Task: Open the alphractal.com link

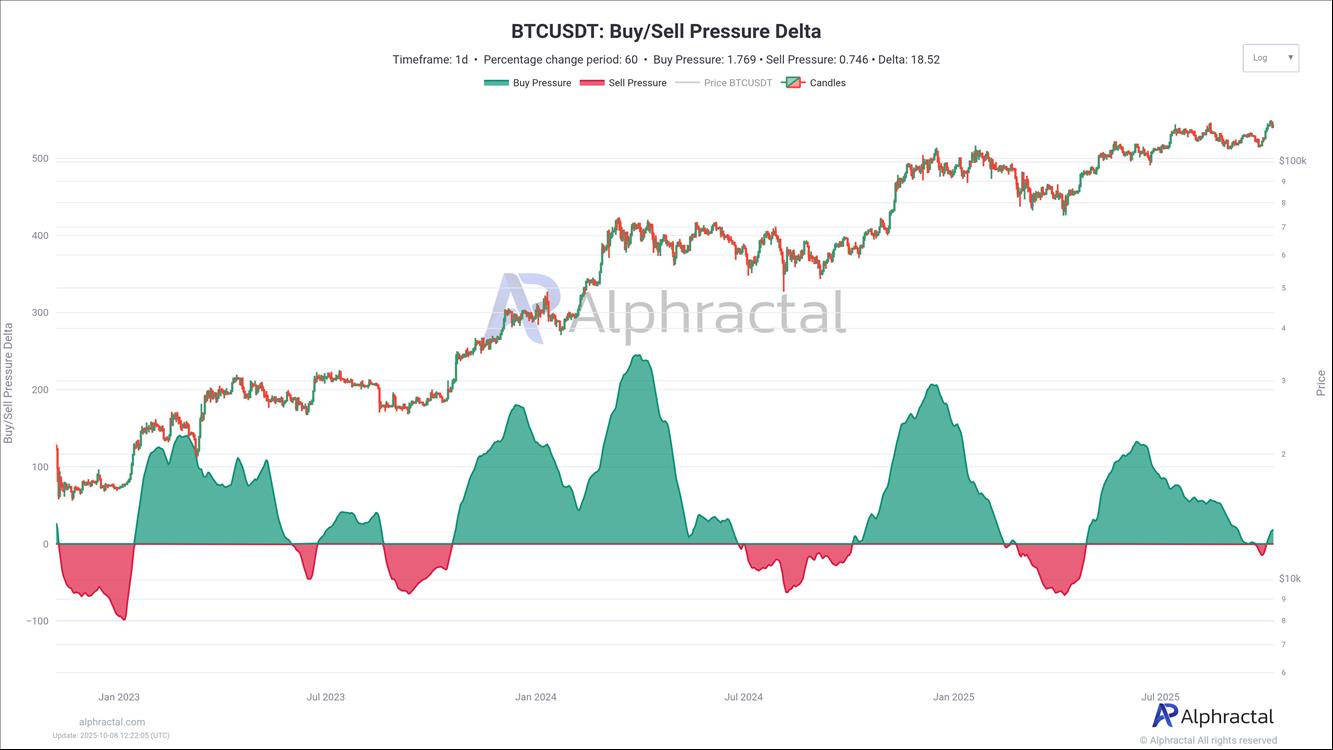Action: (112, 722)
